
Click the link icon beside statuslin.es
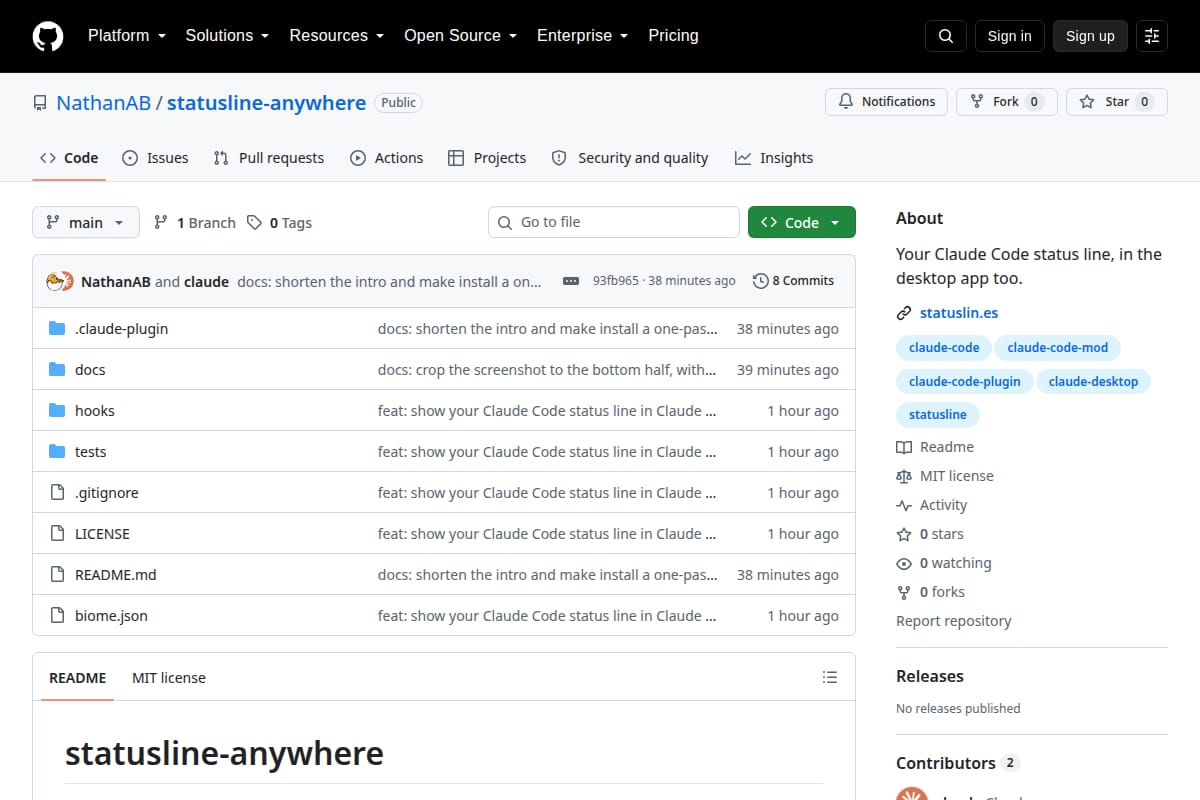click(904, 313)
